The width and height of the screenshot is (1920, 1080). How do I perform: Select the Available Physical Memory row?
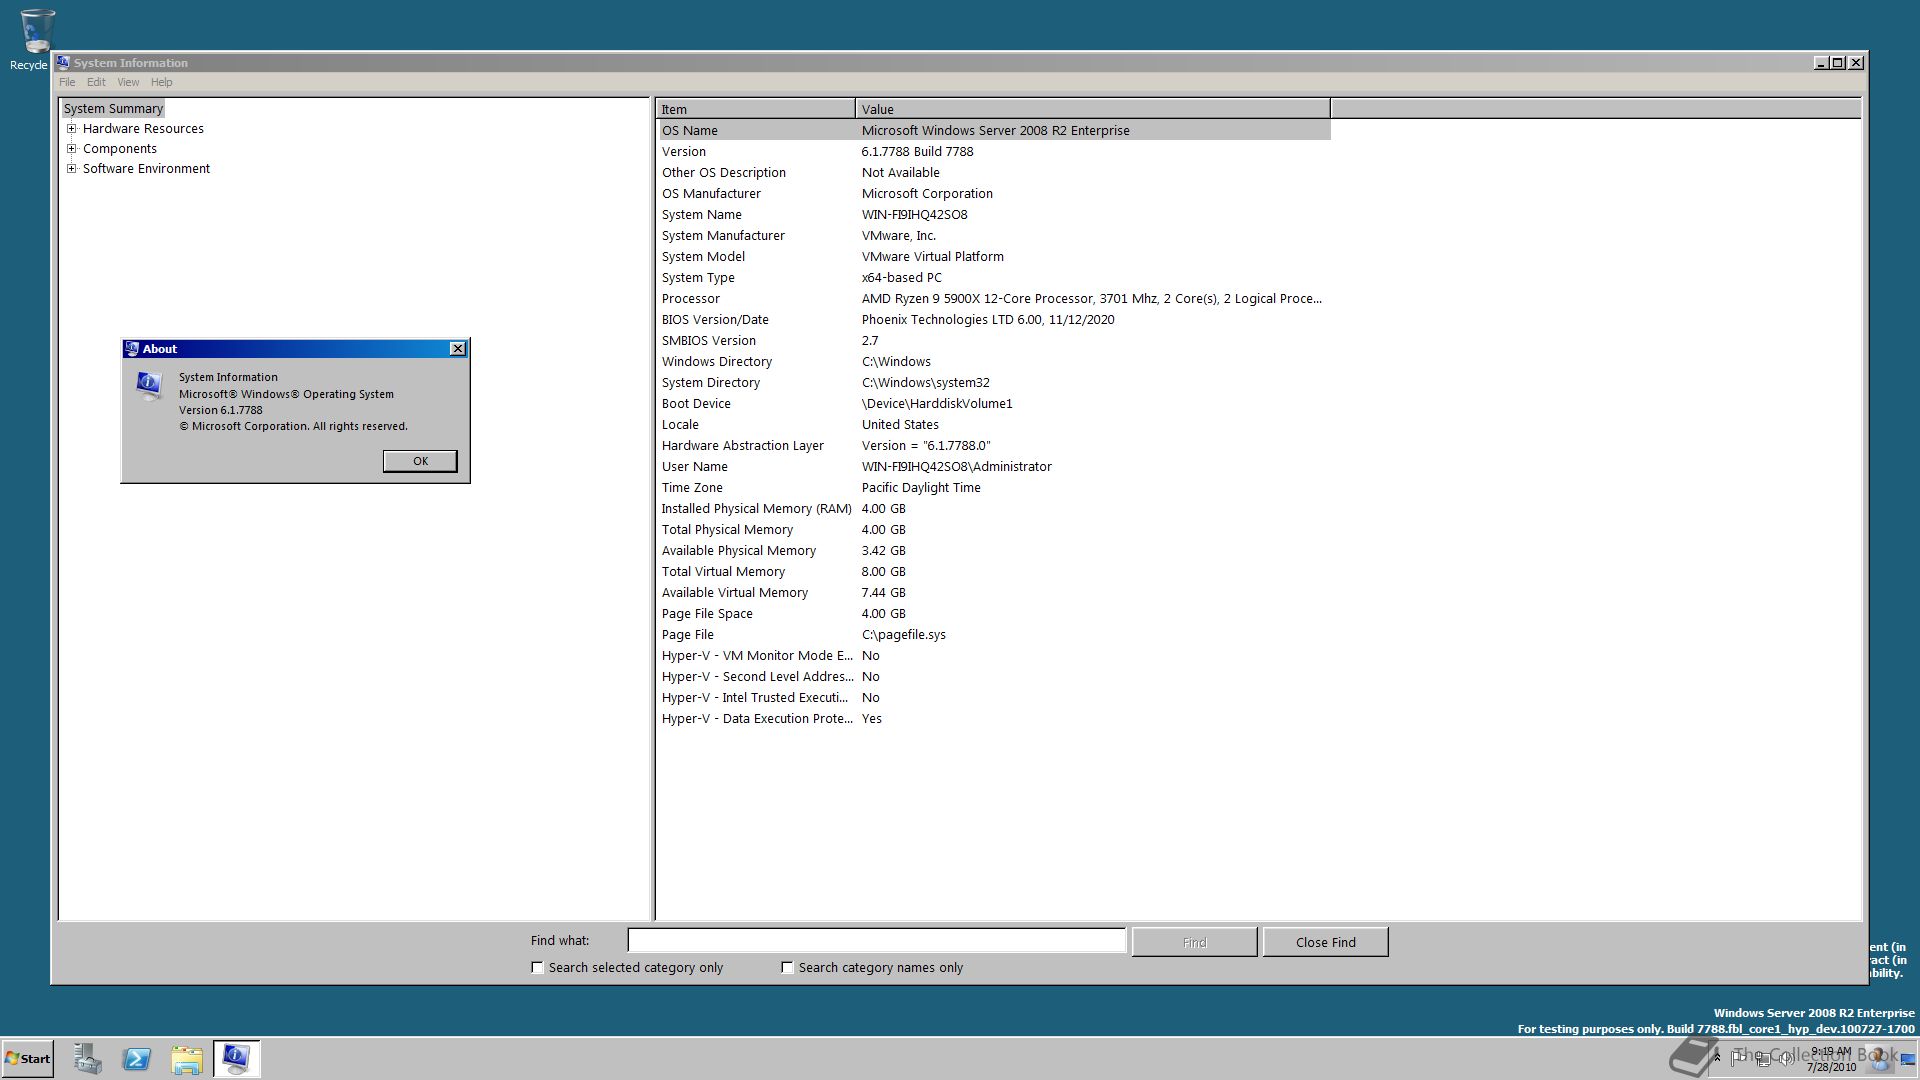pos(993,551)
